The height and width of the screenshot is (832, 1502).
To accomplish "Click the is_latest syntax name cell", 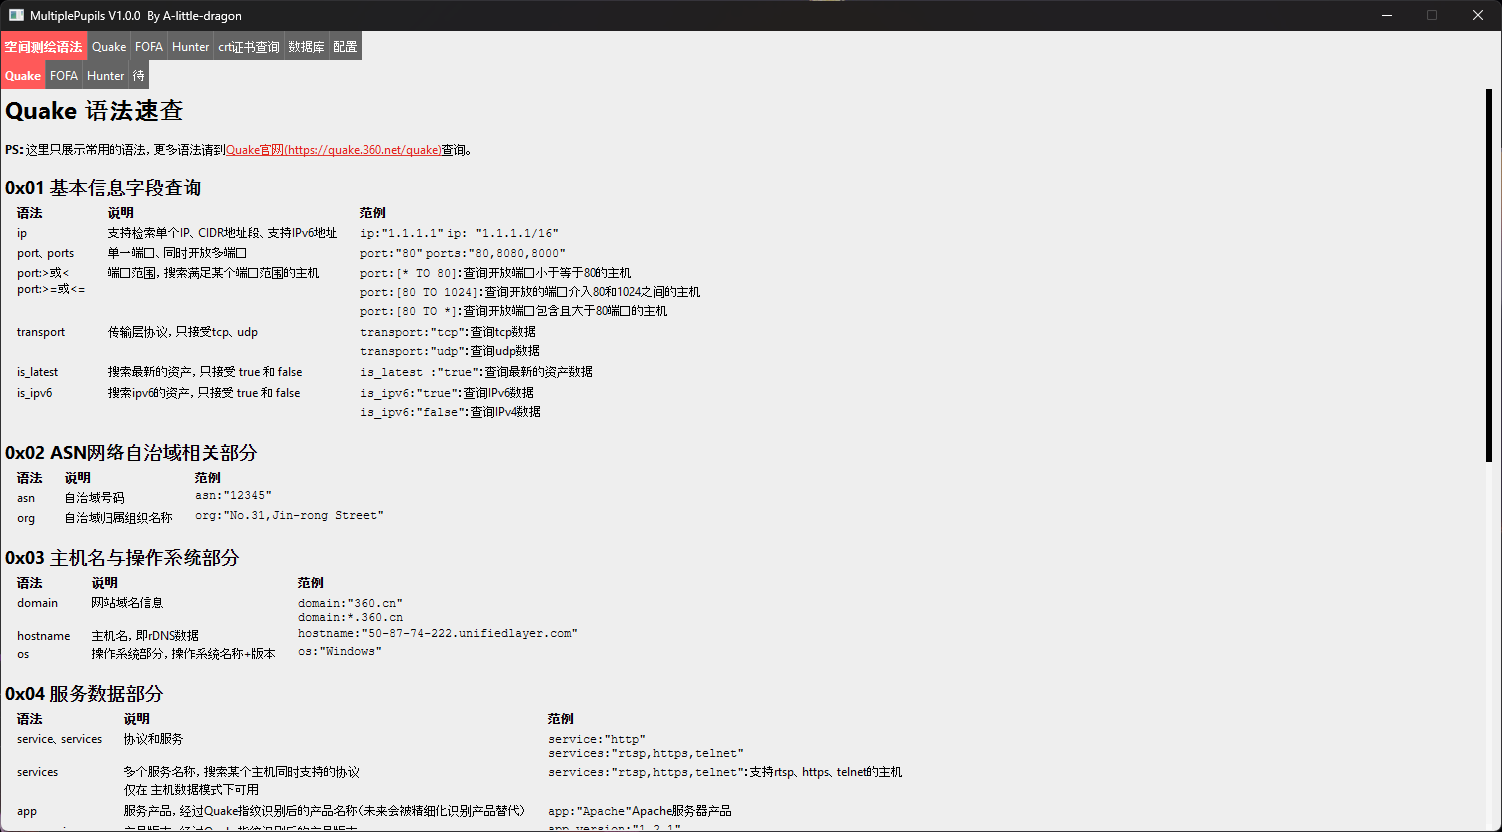I will point(35,372).
